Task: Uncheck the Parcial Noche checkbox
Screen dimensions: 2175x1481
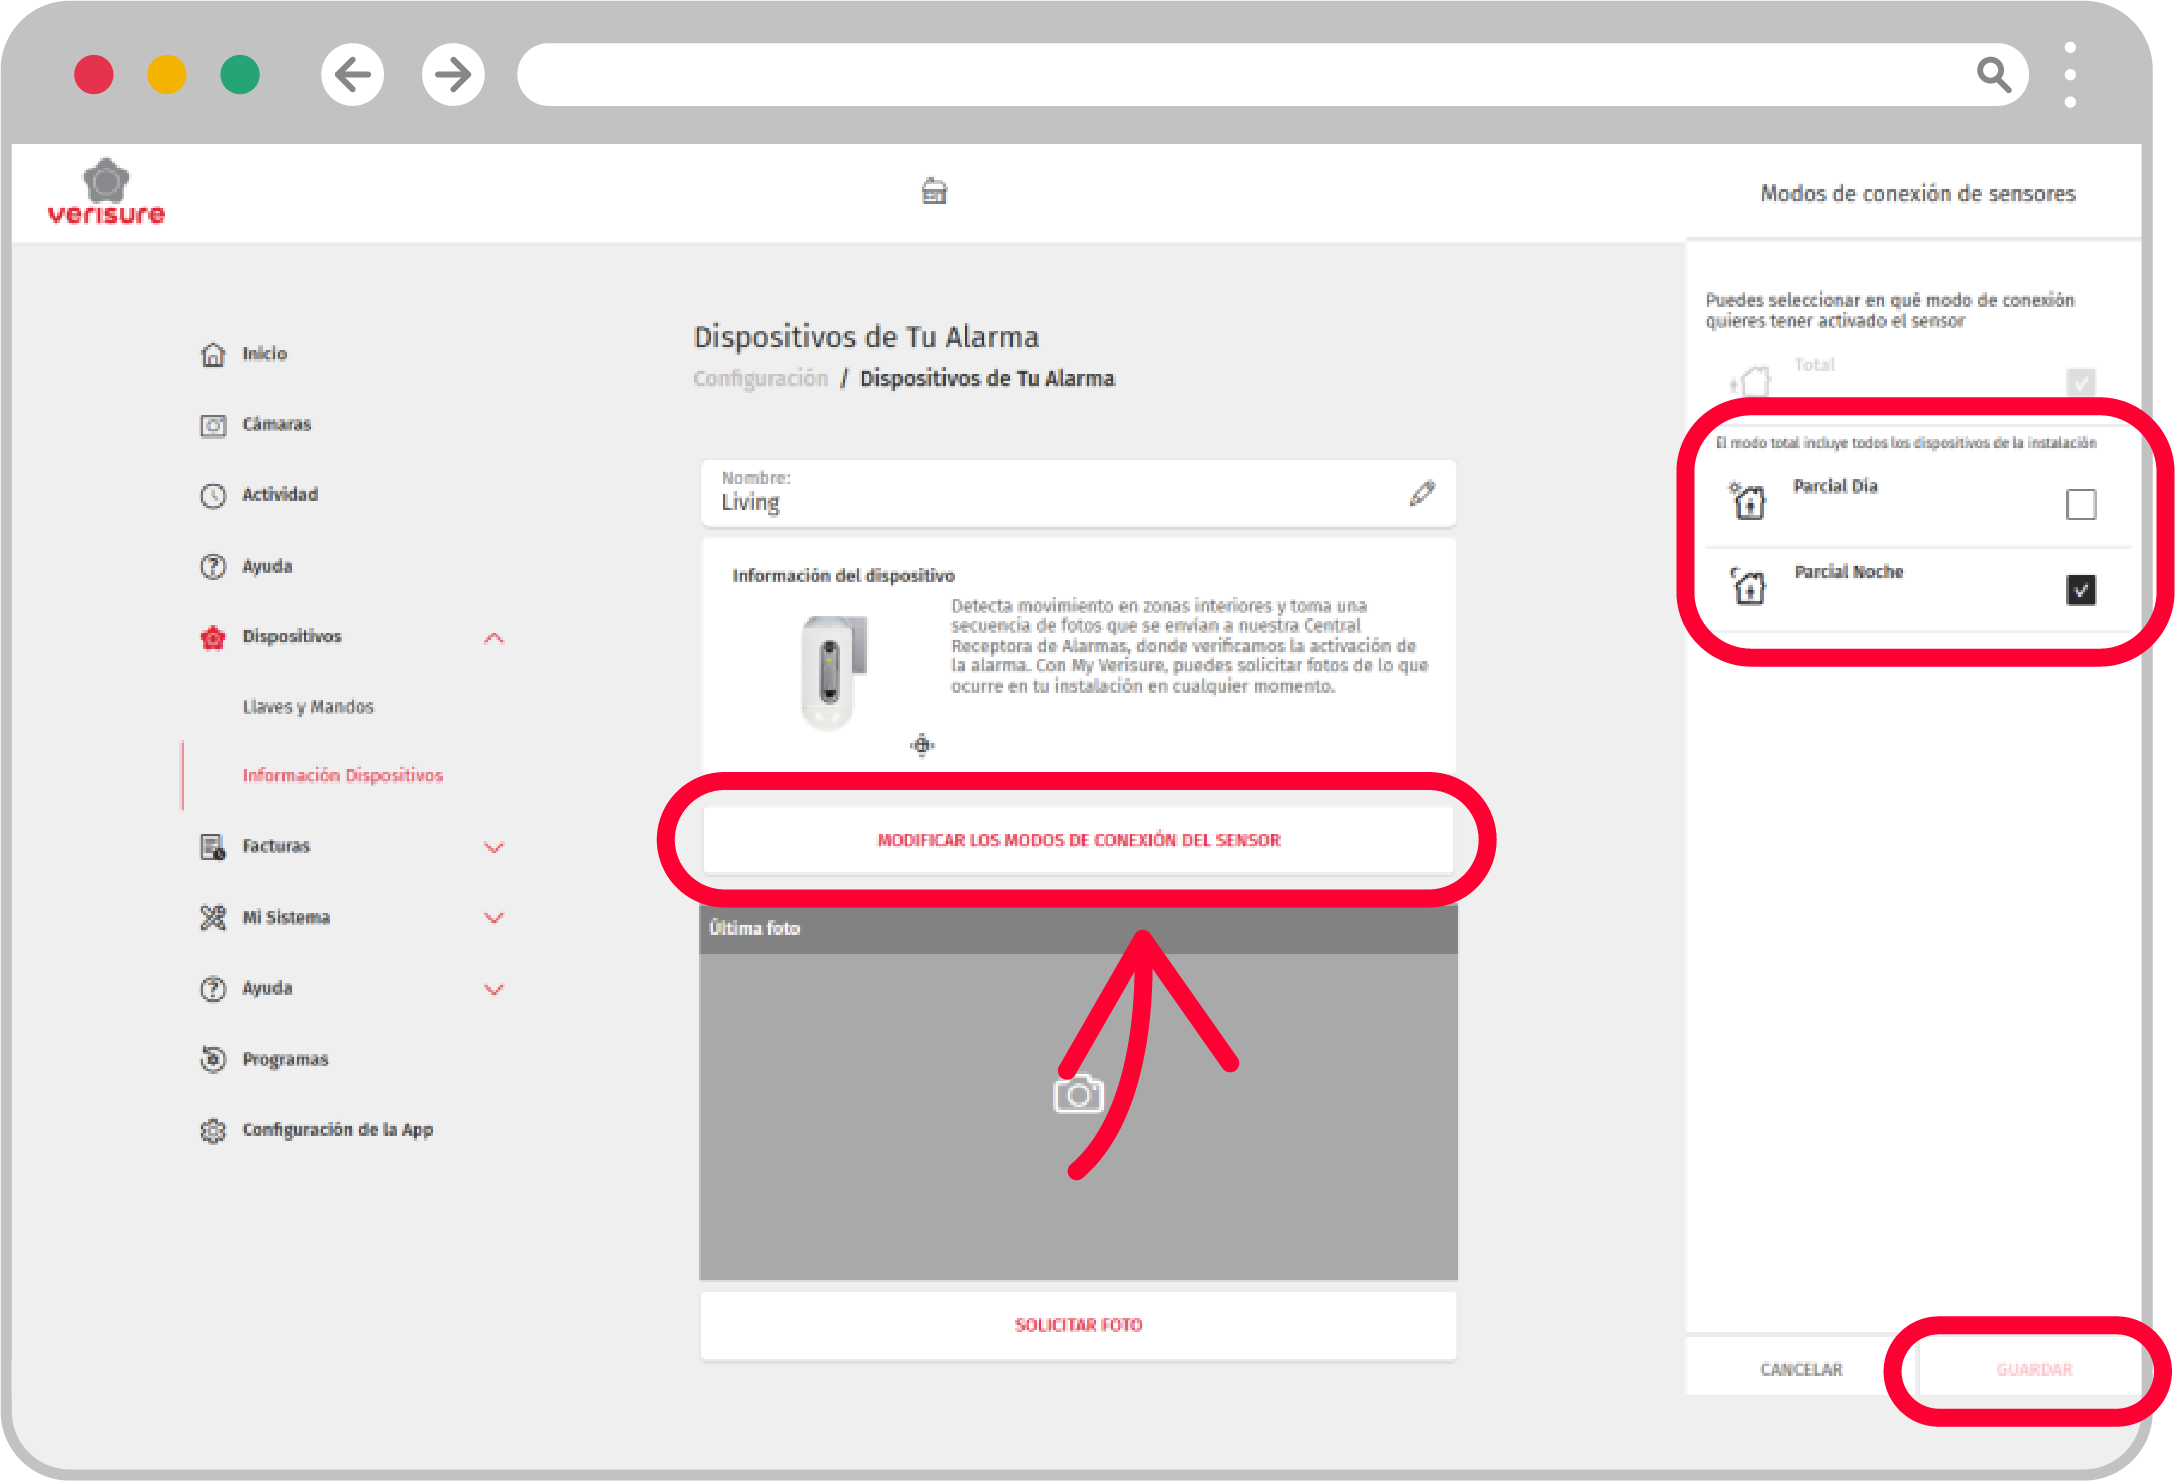Action: click(2081, 590)
